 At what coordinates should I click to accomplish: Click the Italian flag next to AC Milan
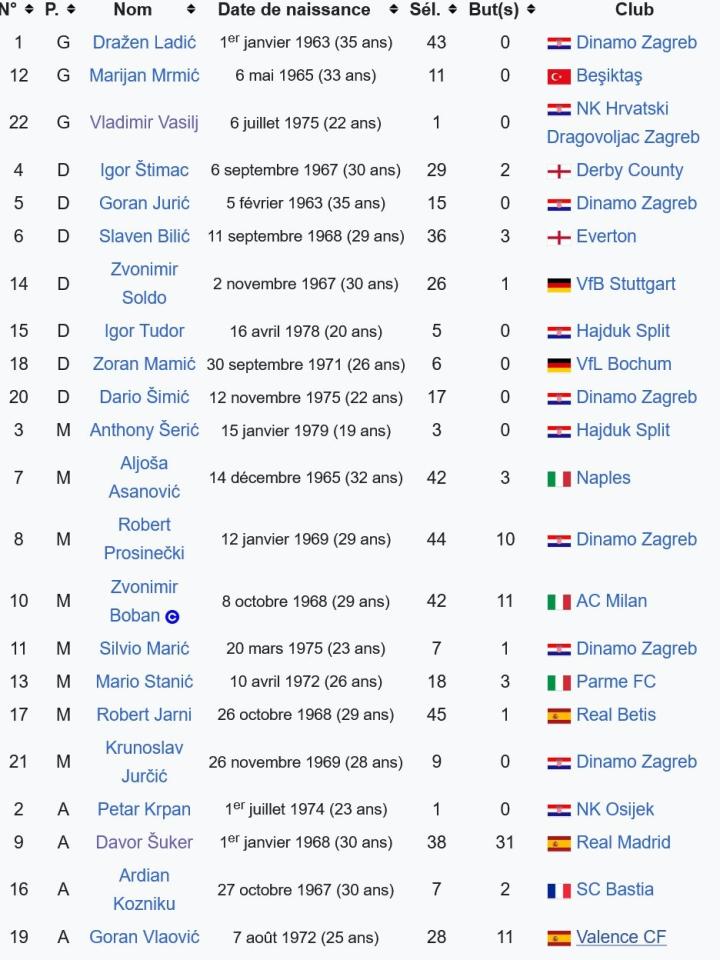click(x=559, y=602)
